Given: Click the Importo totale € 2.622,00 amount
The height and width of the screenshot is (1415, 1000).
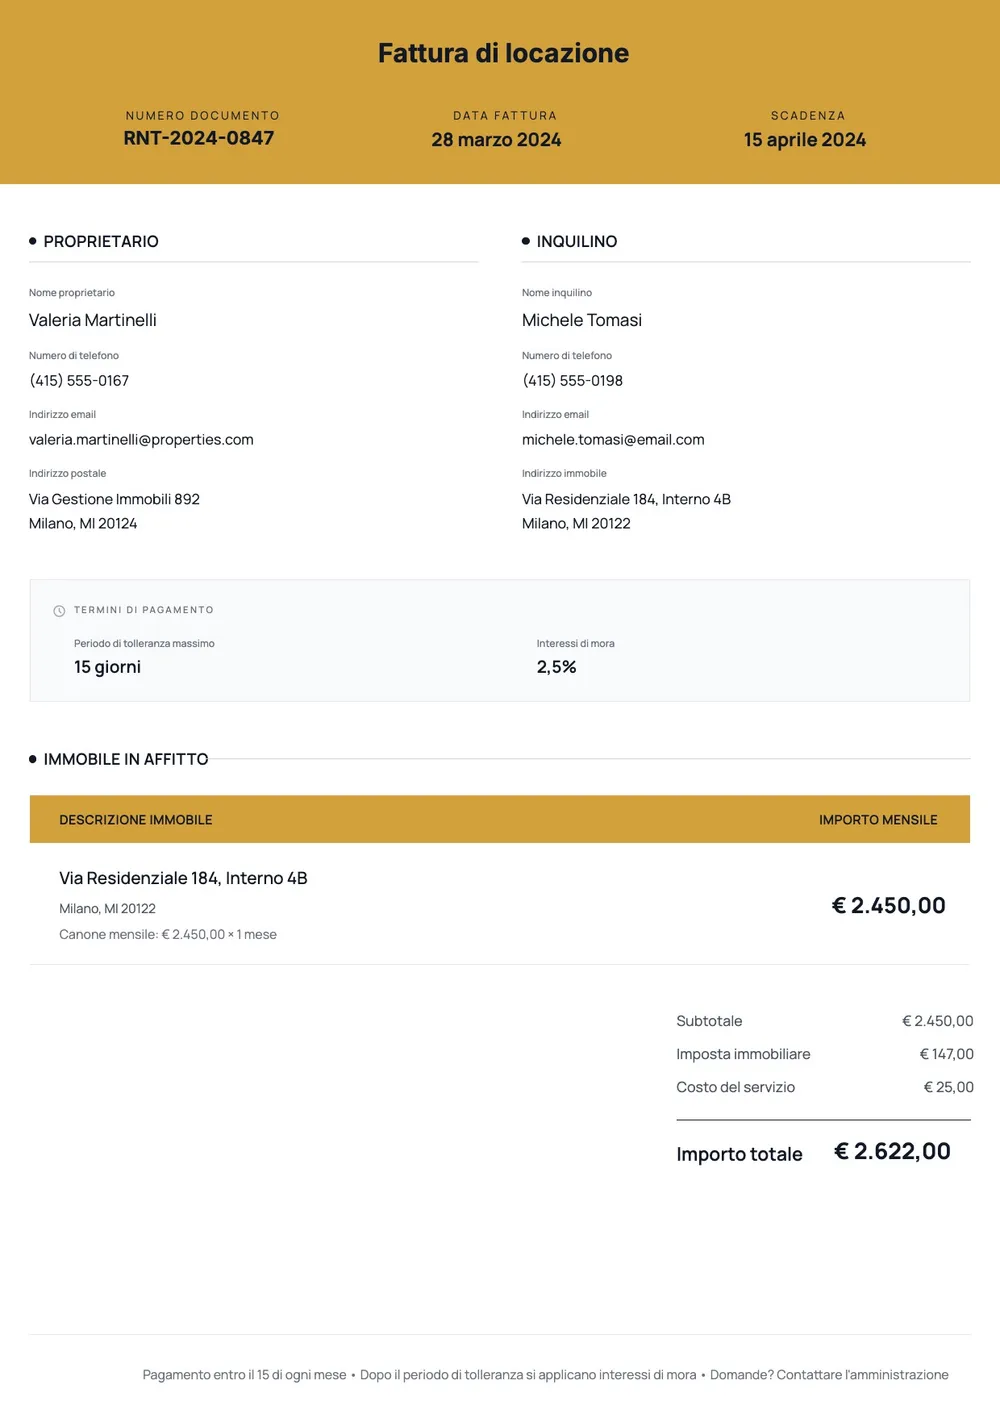Looking at the screenshot, I should [892, 1152].
